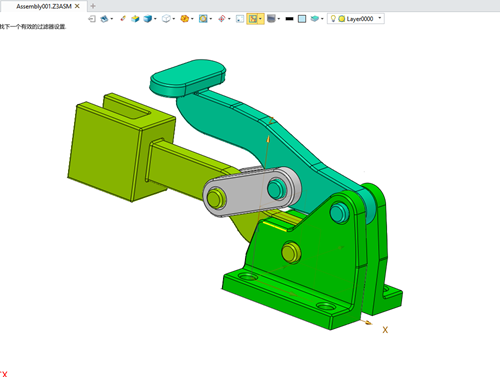
Task: Click the exit/return icon at toolbar start
Action: tap(92, 19)
